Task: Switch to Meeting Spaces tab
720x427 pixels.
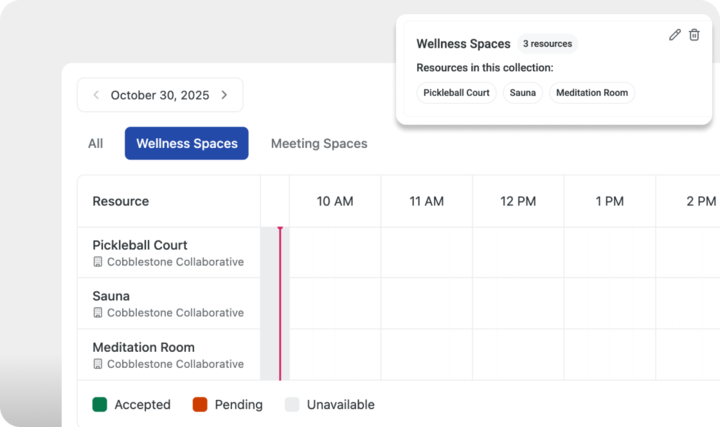Action: [x=319, y=144]
